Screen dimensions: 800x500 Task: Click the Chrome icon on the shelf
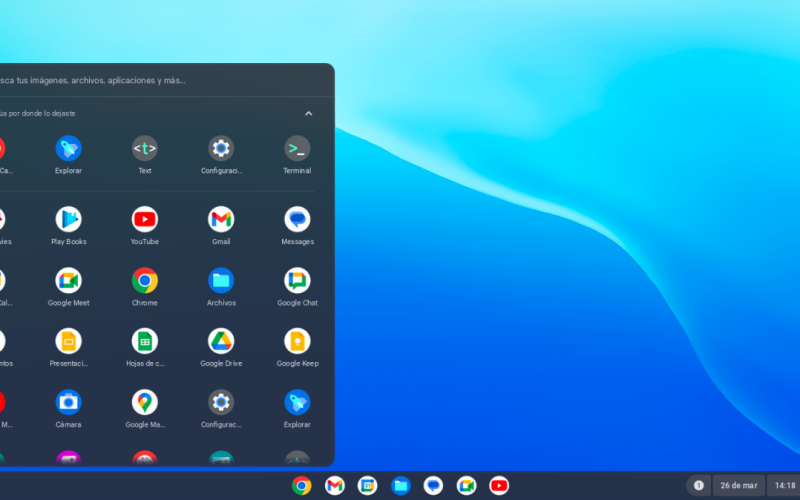[x=302, y=486]
